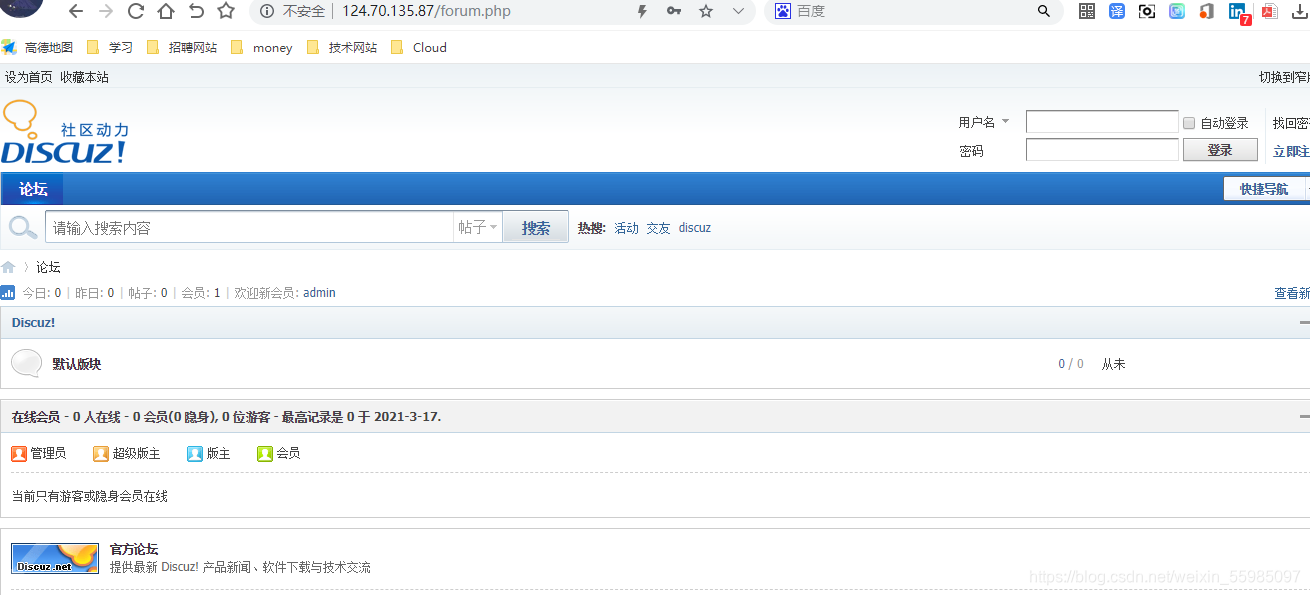Click the 设为首页 link
Viewport: 1310px width, 595px height.
[29, 77]
